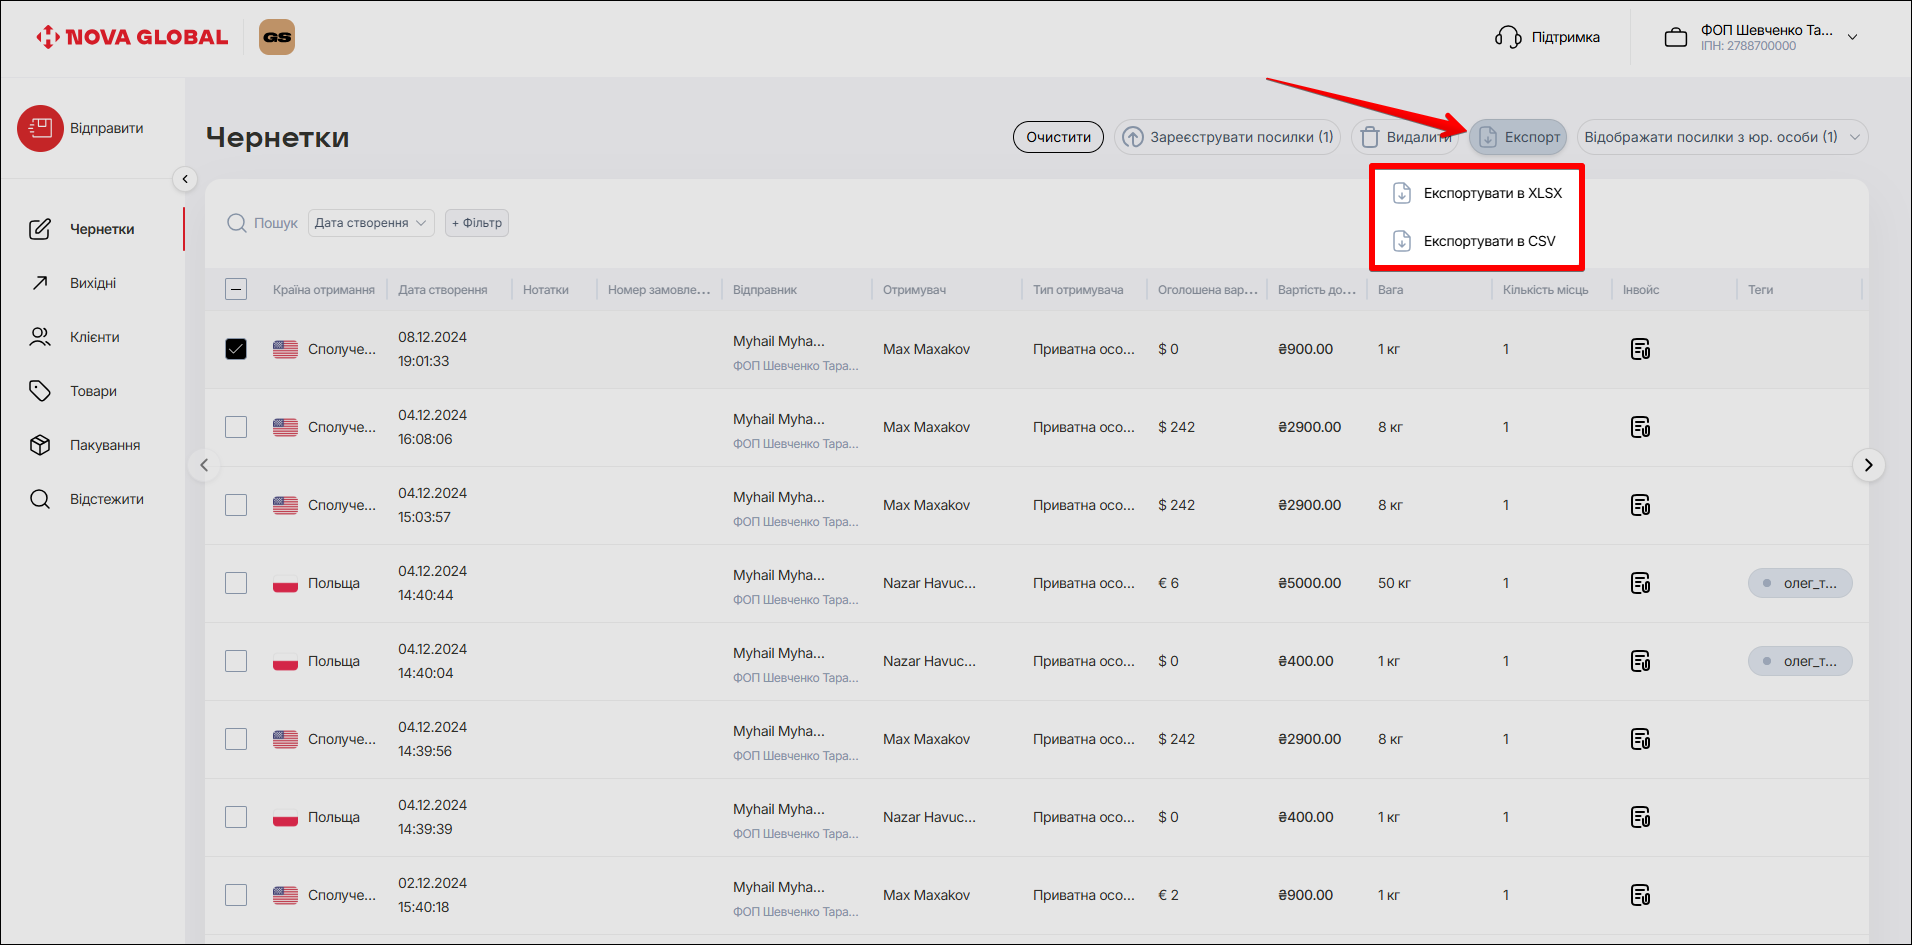Open invoice icon for the 08.12.2024 row
This screenshot has height=945, width=1912.
point(1640,349)
